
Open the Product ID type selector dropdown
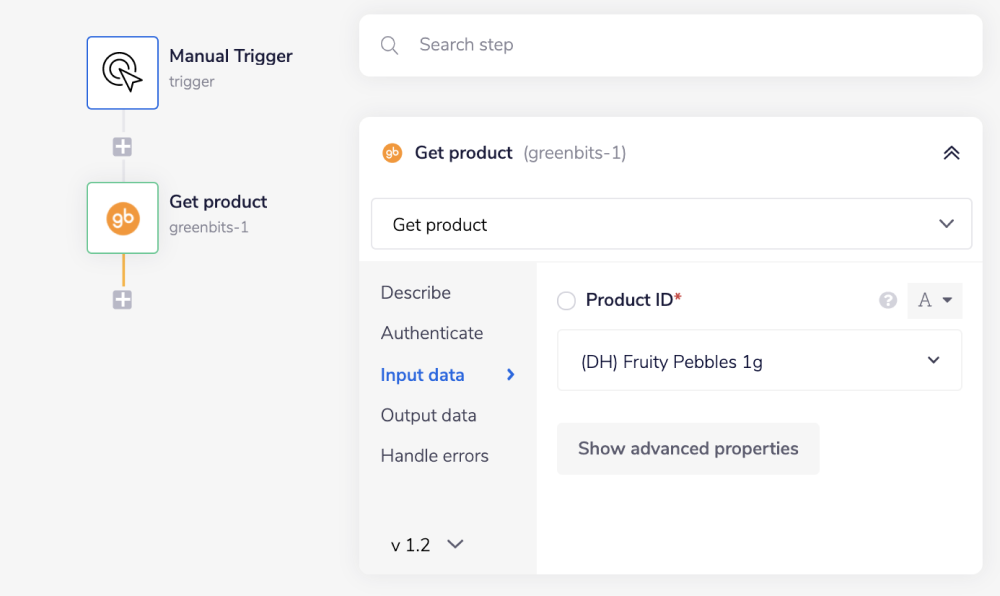coord(934,300)
